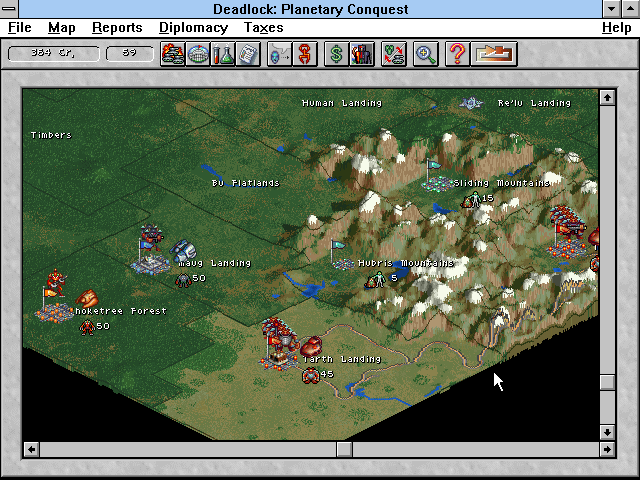
Task: Click the aircraft near Re'lu Landing
Action: [471, 103]
